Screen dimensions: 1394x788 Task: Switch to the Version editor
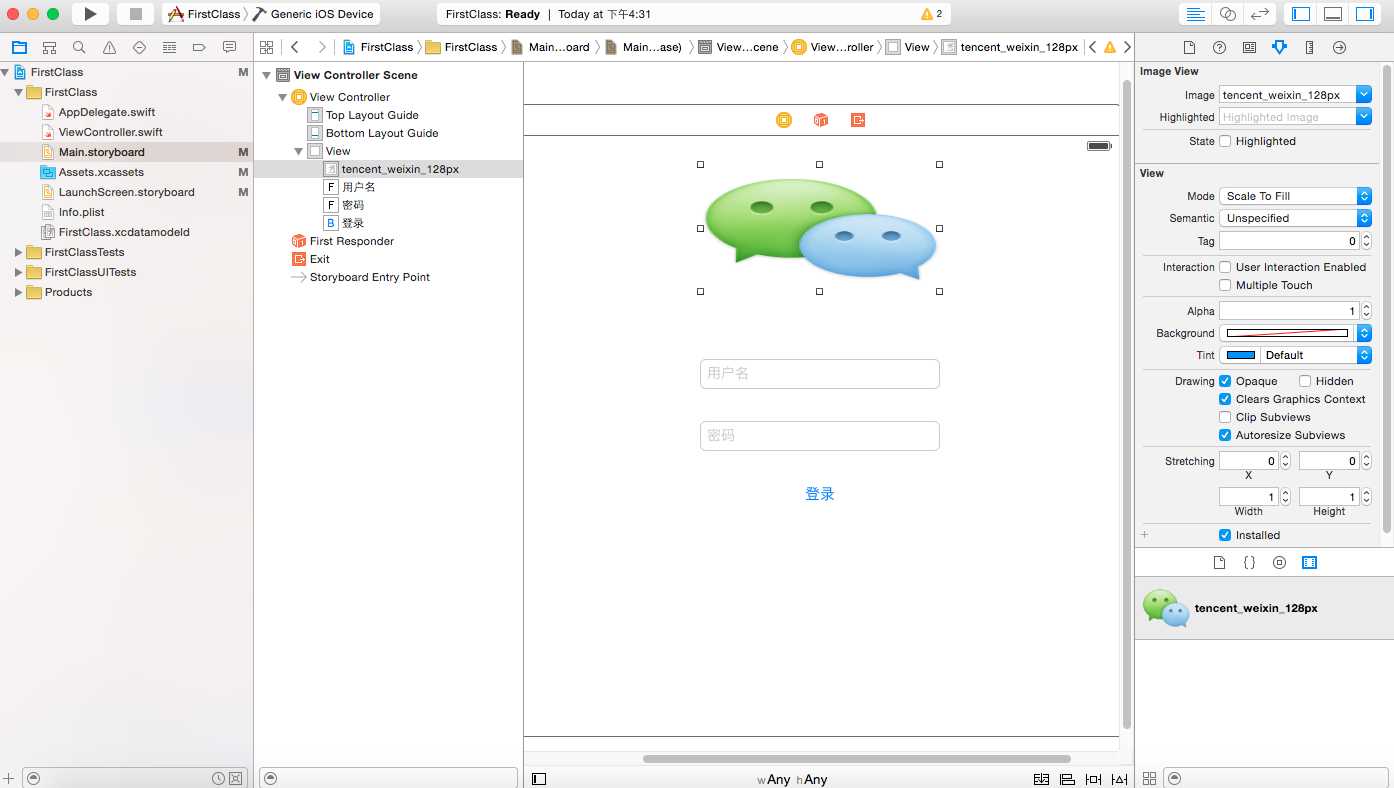coord(1261,14)
